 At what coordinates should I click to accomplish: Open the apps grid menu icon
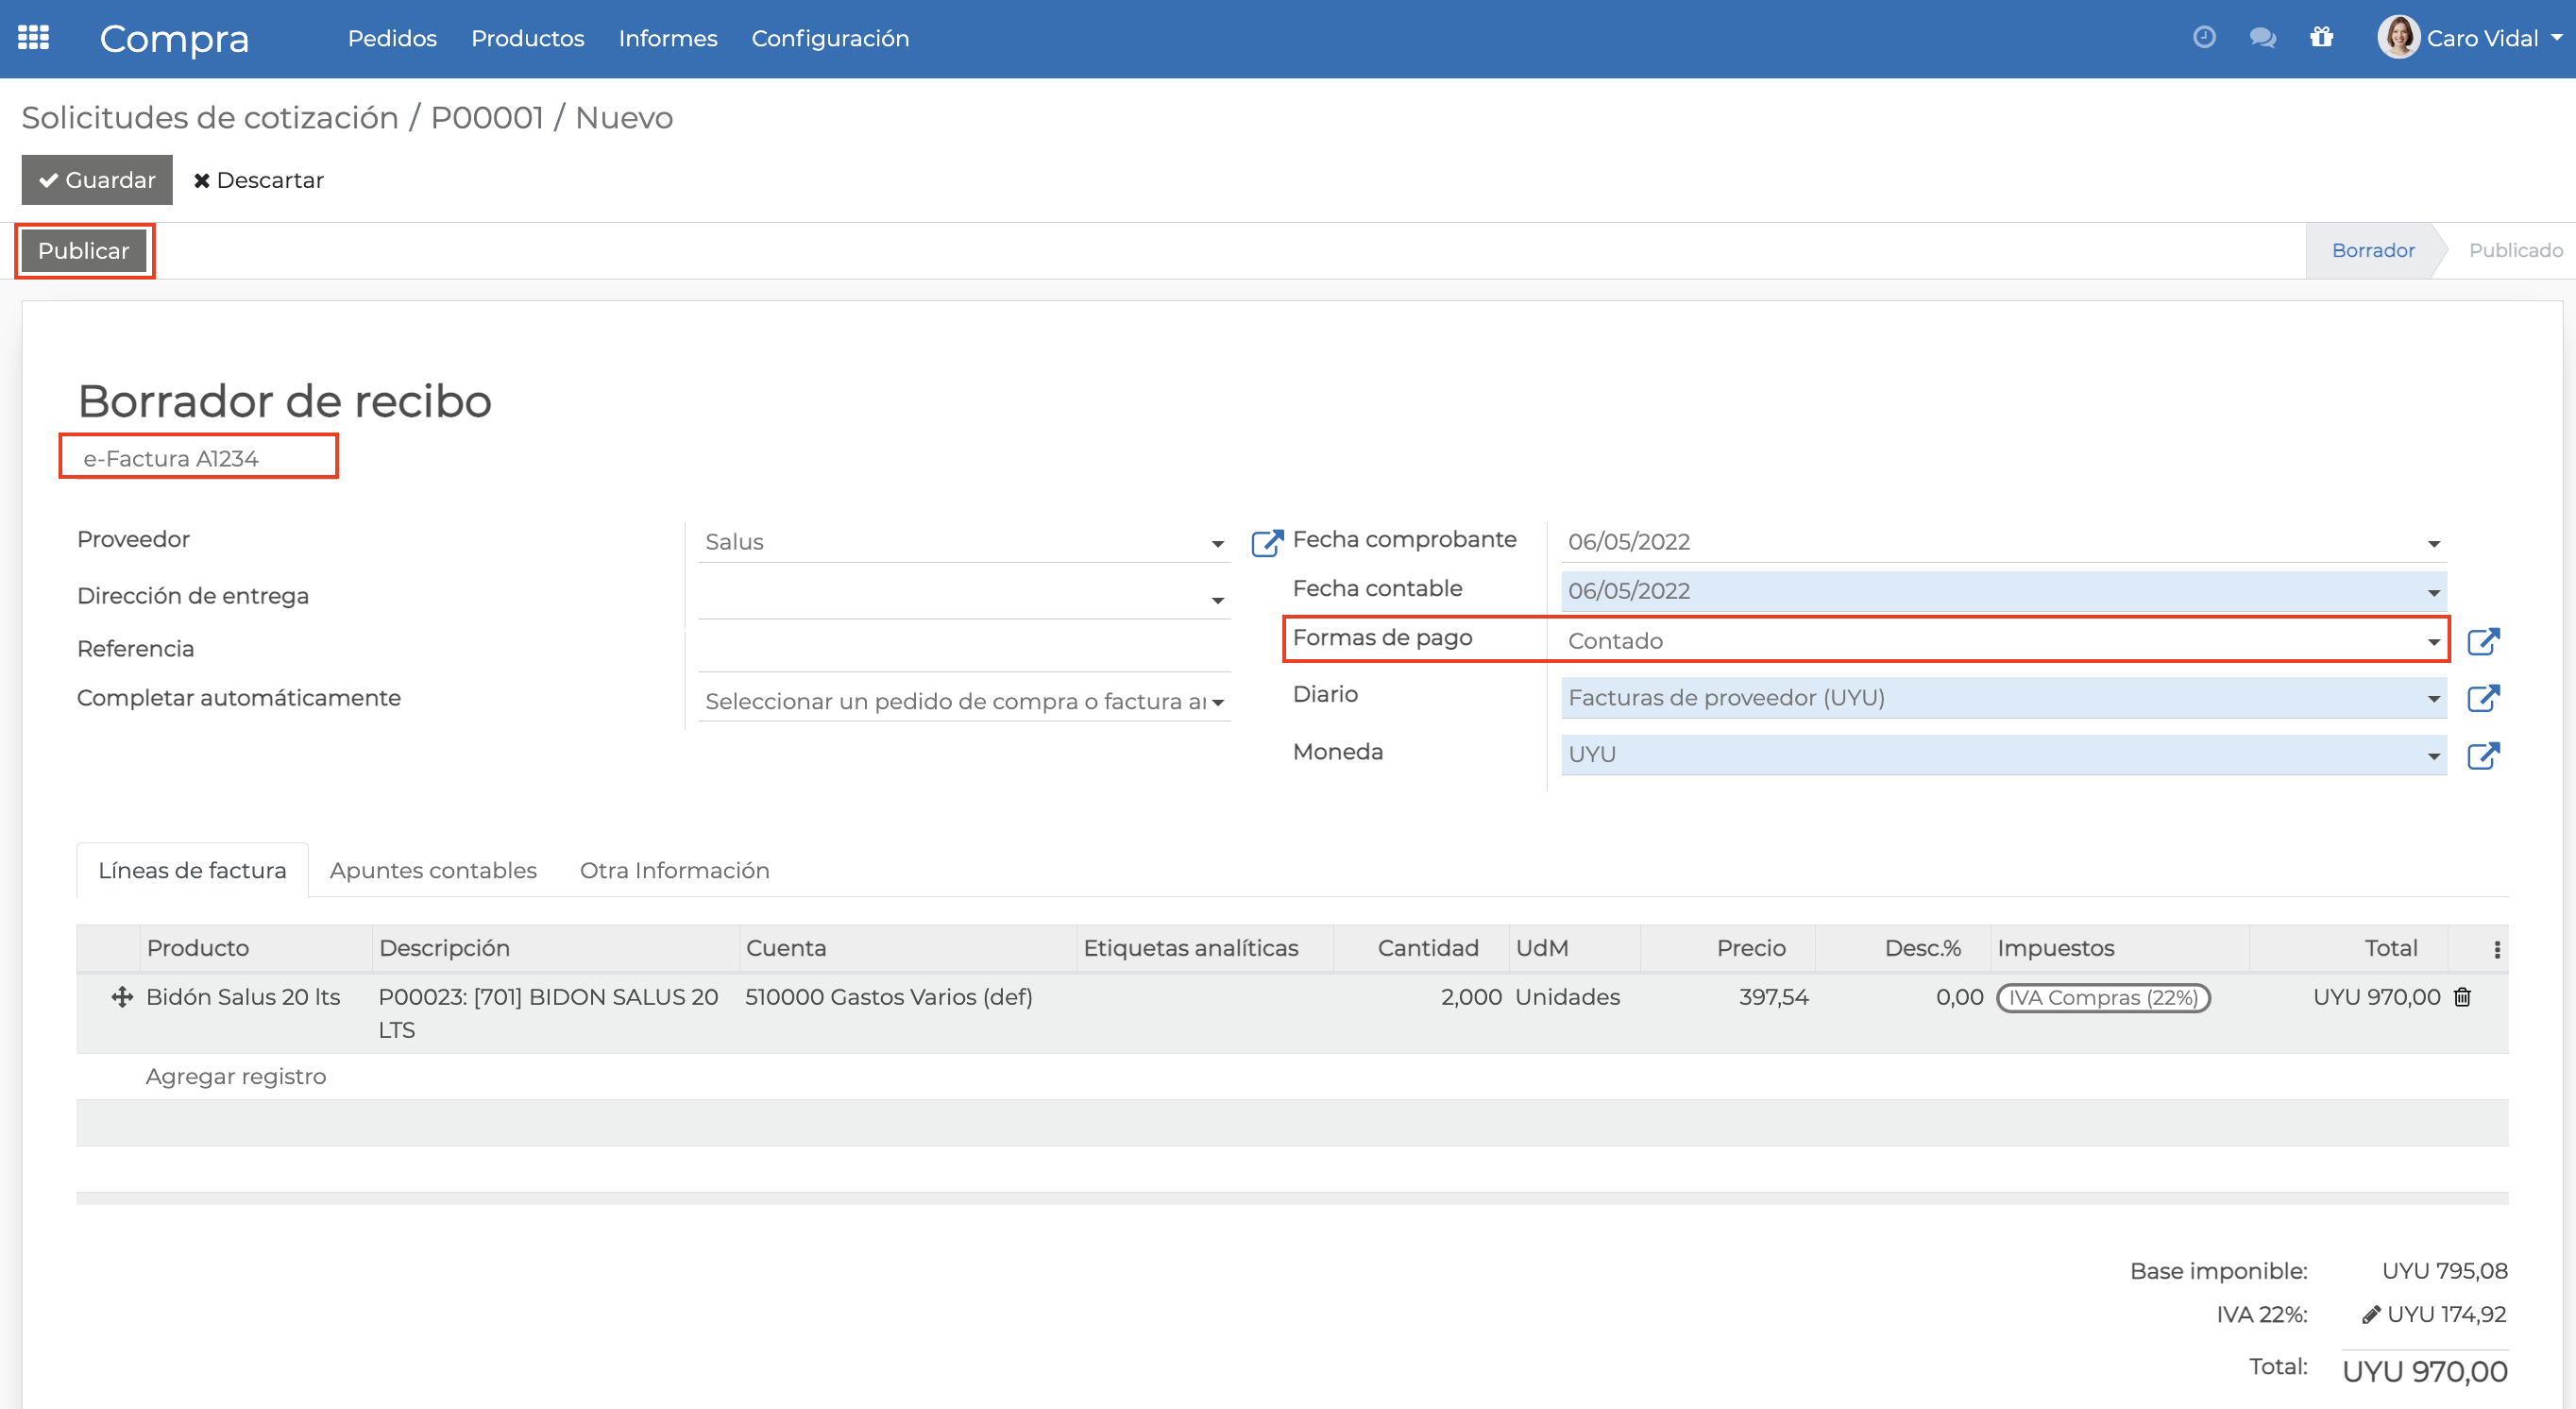click(x=34, y=38)
